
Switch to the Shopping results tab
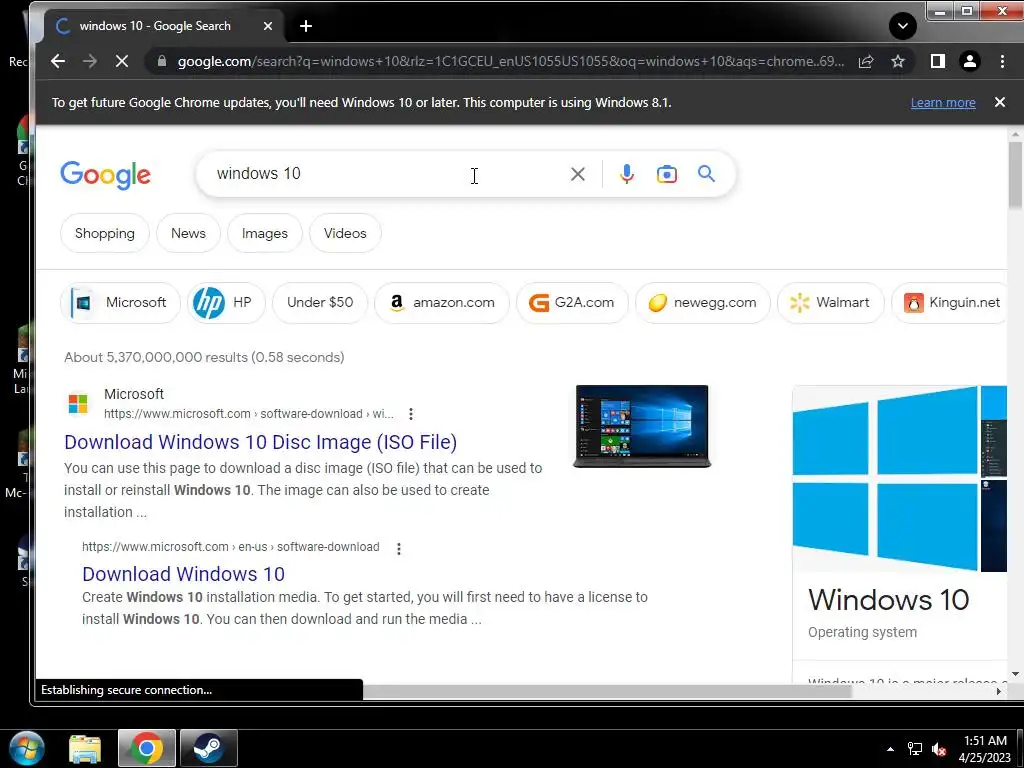(x=104, y=233)
